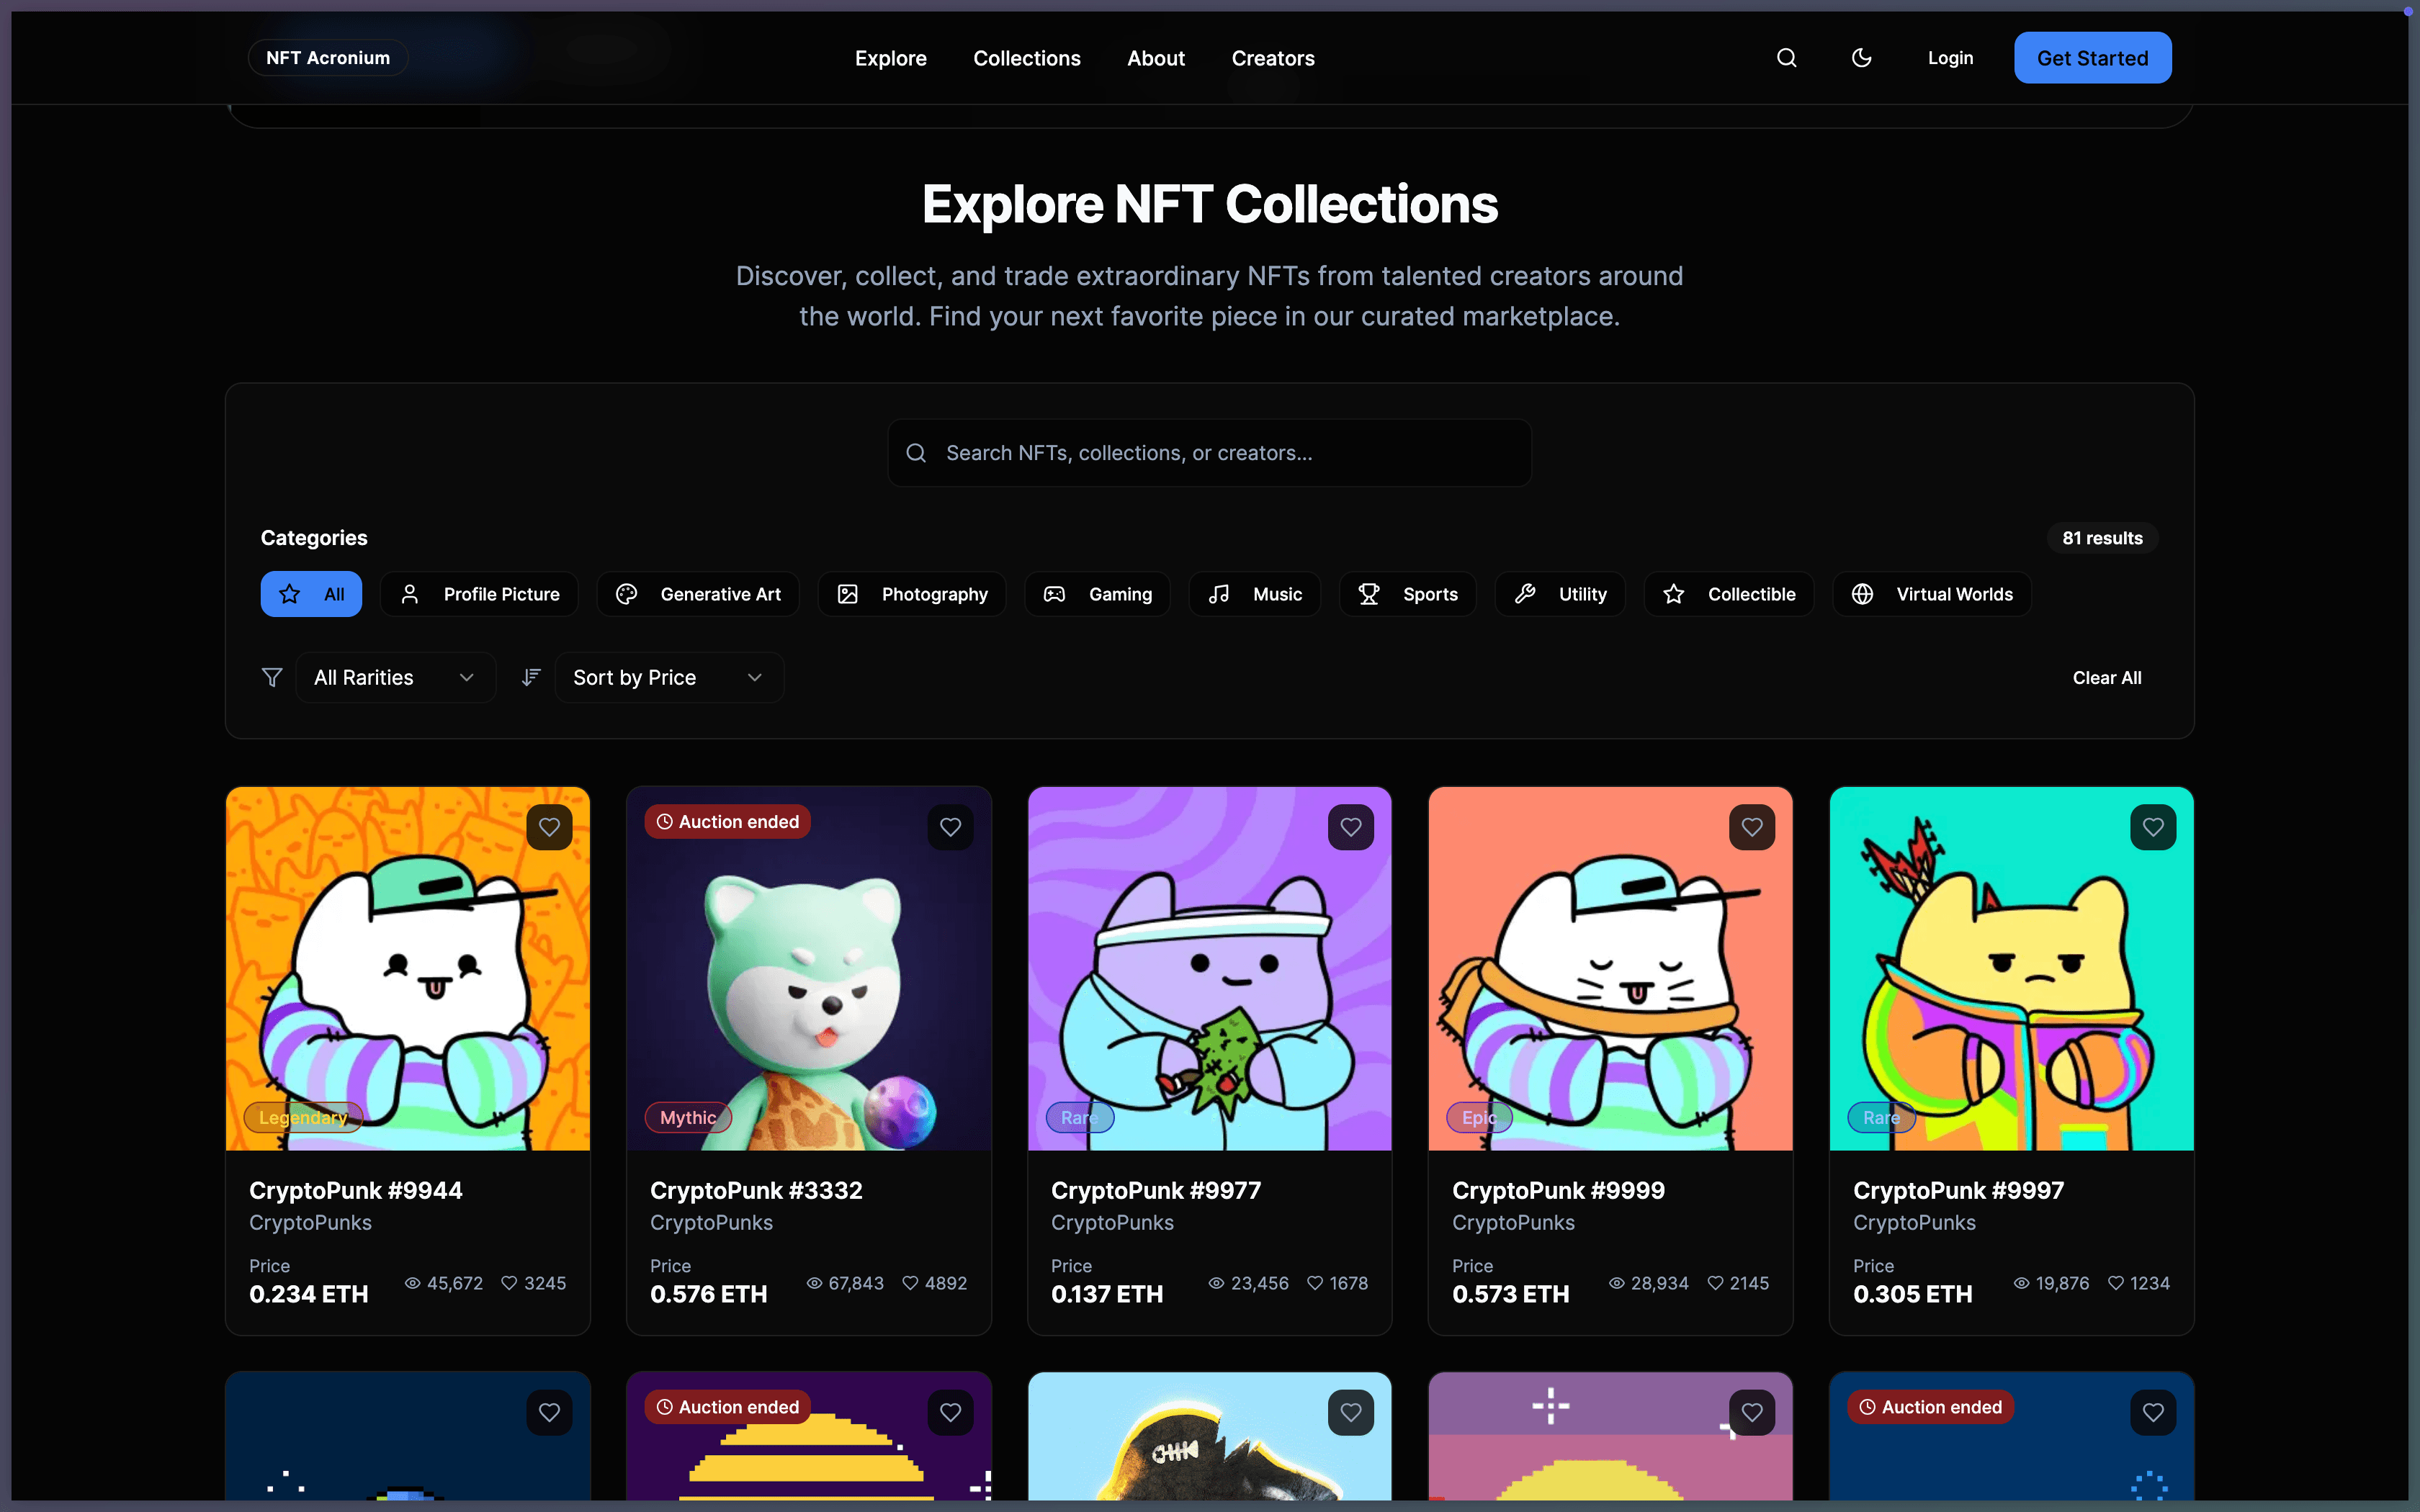Open the Collections nav menu item
The image size is (2420, 1512).
[x=1026, y=58]
